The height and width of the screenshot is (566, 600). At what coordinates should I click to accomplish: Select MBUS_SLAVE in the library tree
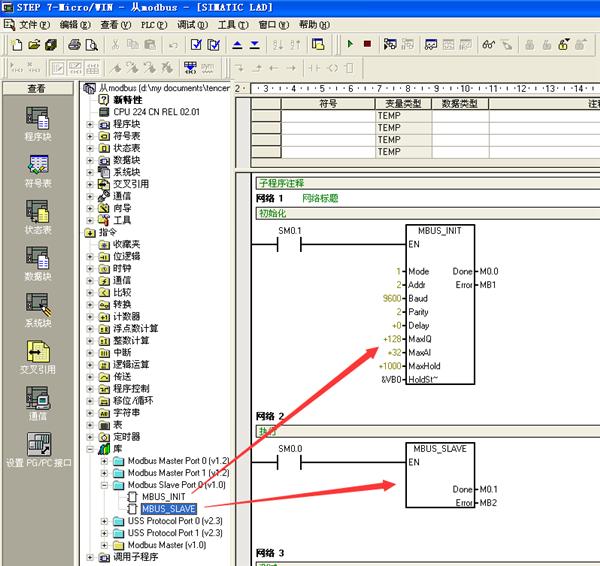pyautogui.click(x=169, y=509)
